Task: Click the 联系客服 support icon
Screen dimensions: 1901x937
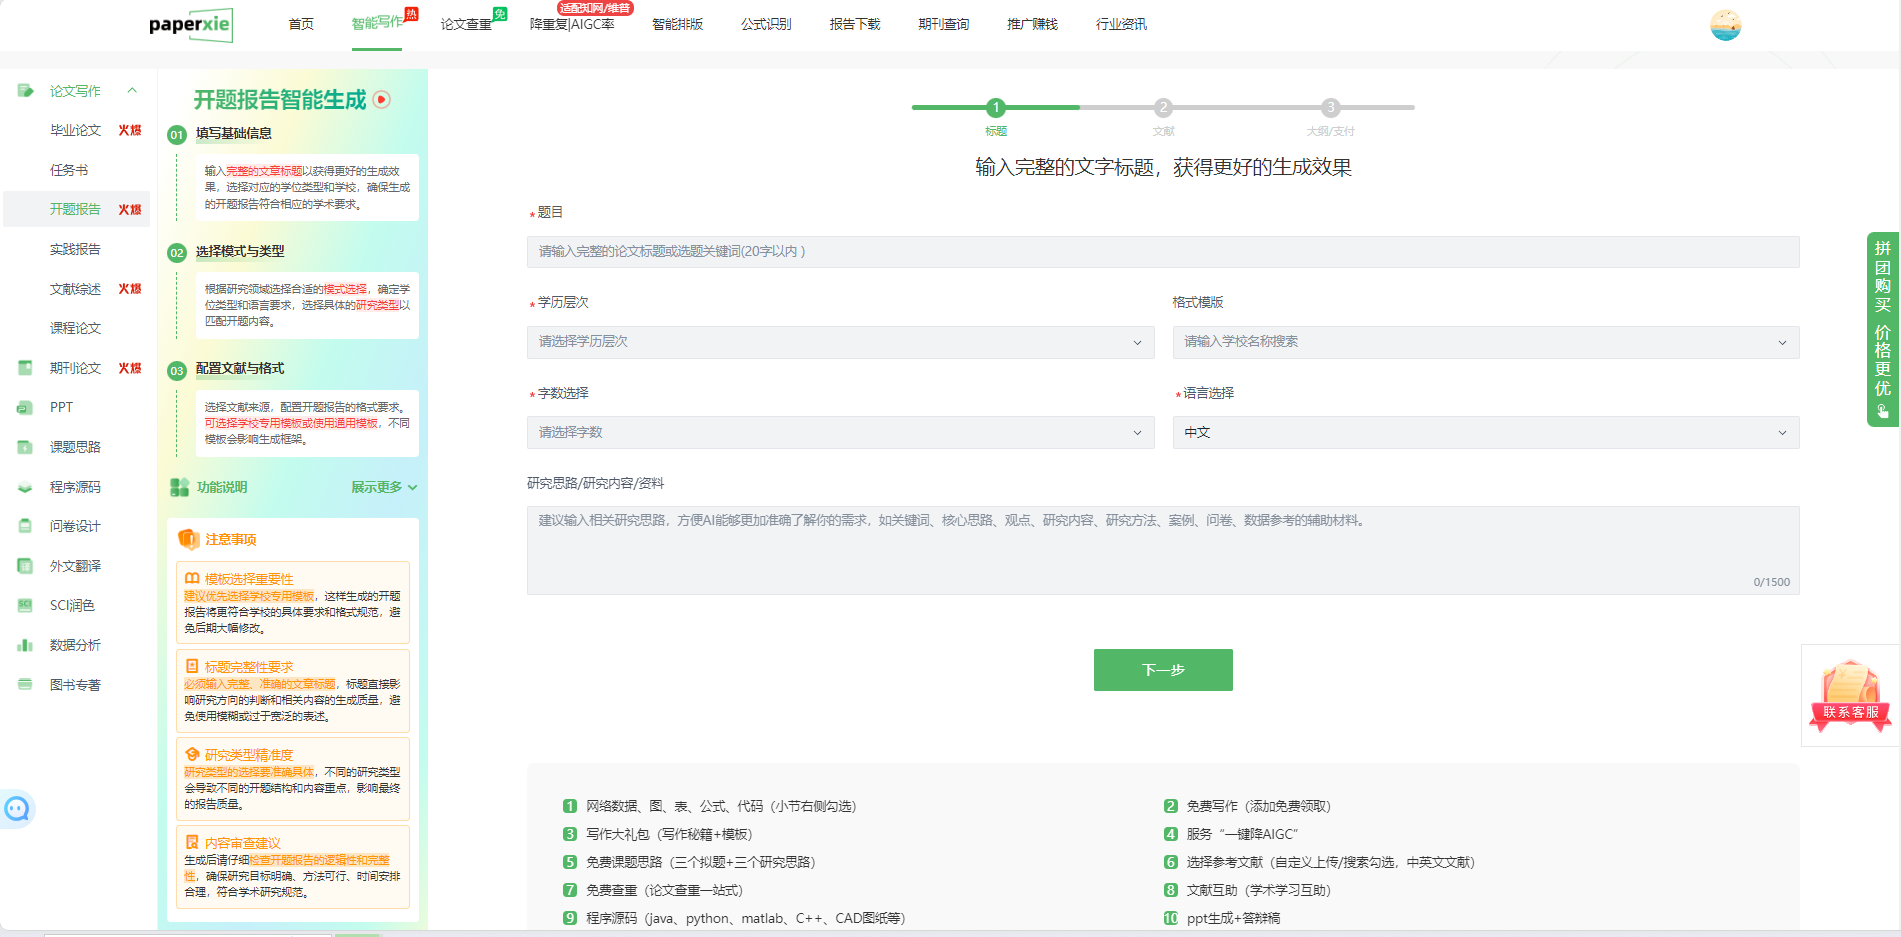Action: point(1850,697)
